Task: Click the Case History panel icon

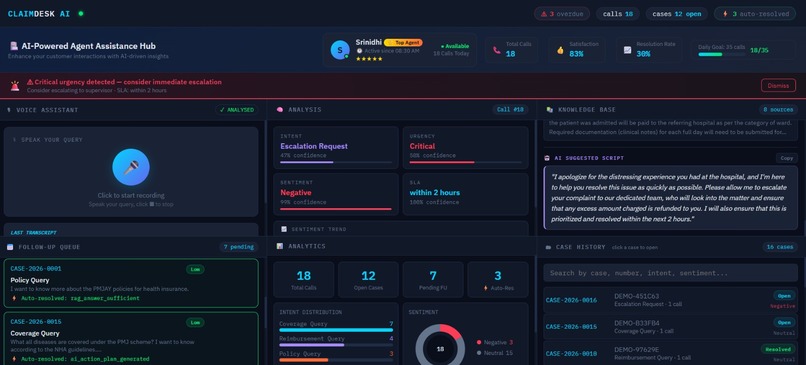Action: pos(548,247)
